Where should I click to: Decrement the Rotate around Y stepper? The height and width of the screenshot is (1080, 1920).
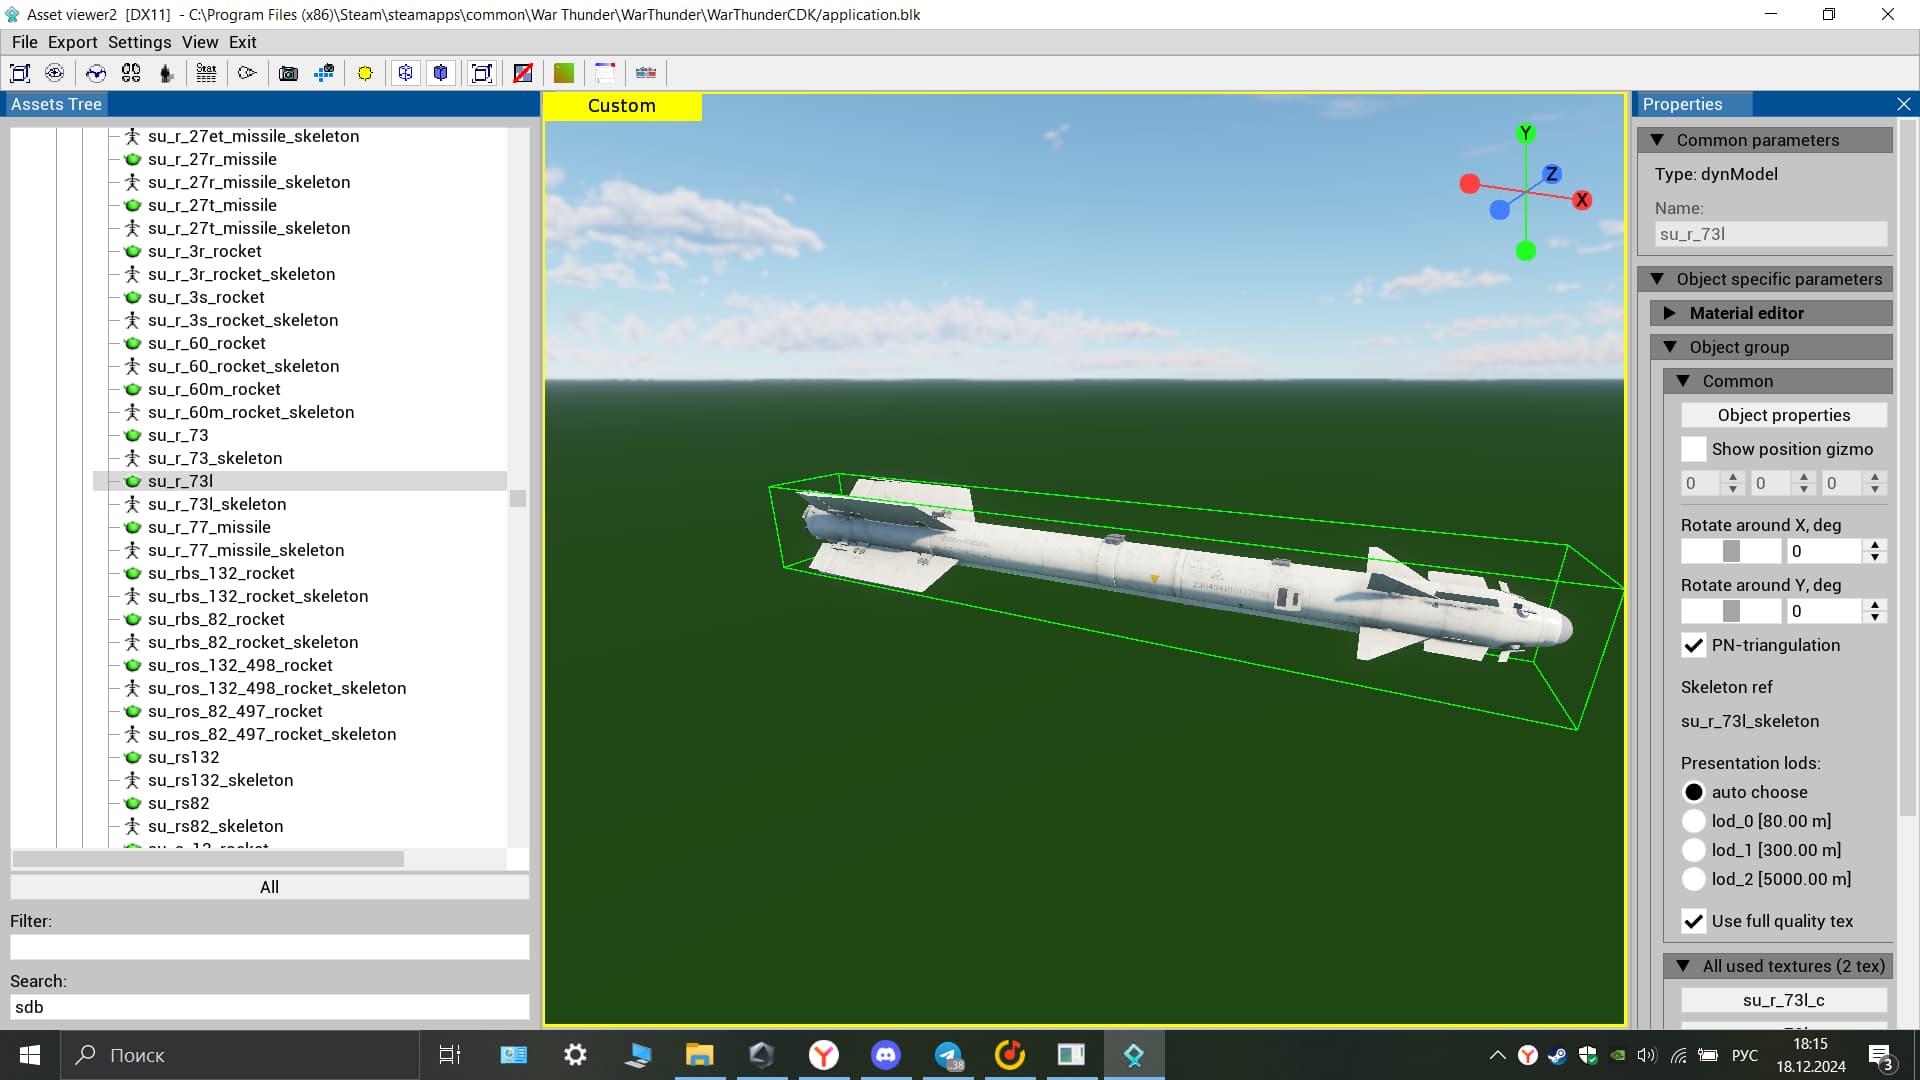point(1875,617)
